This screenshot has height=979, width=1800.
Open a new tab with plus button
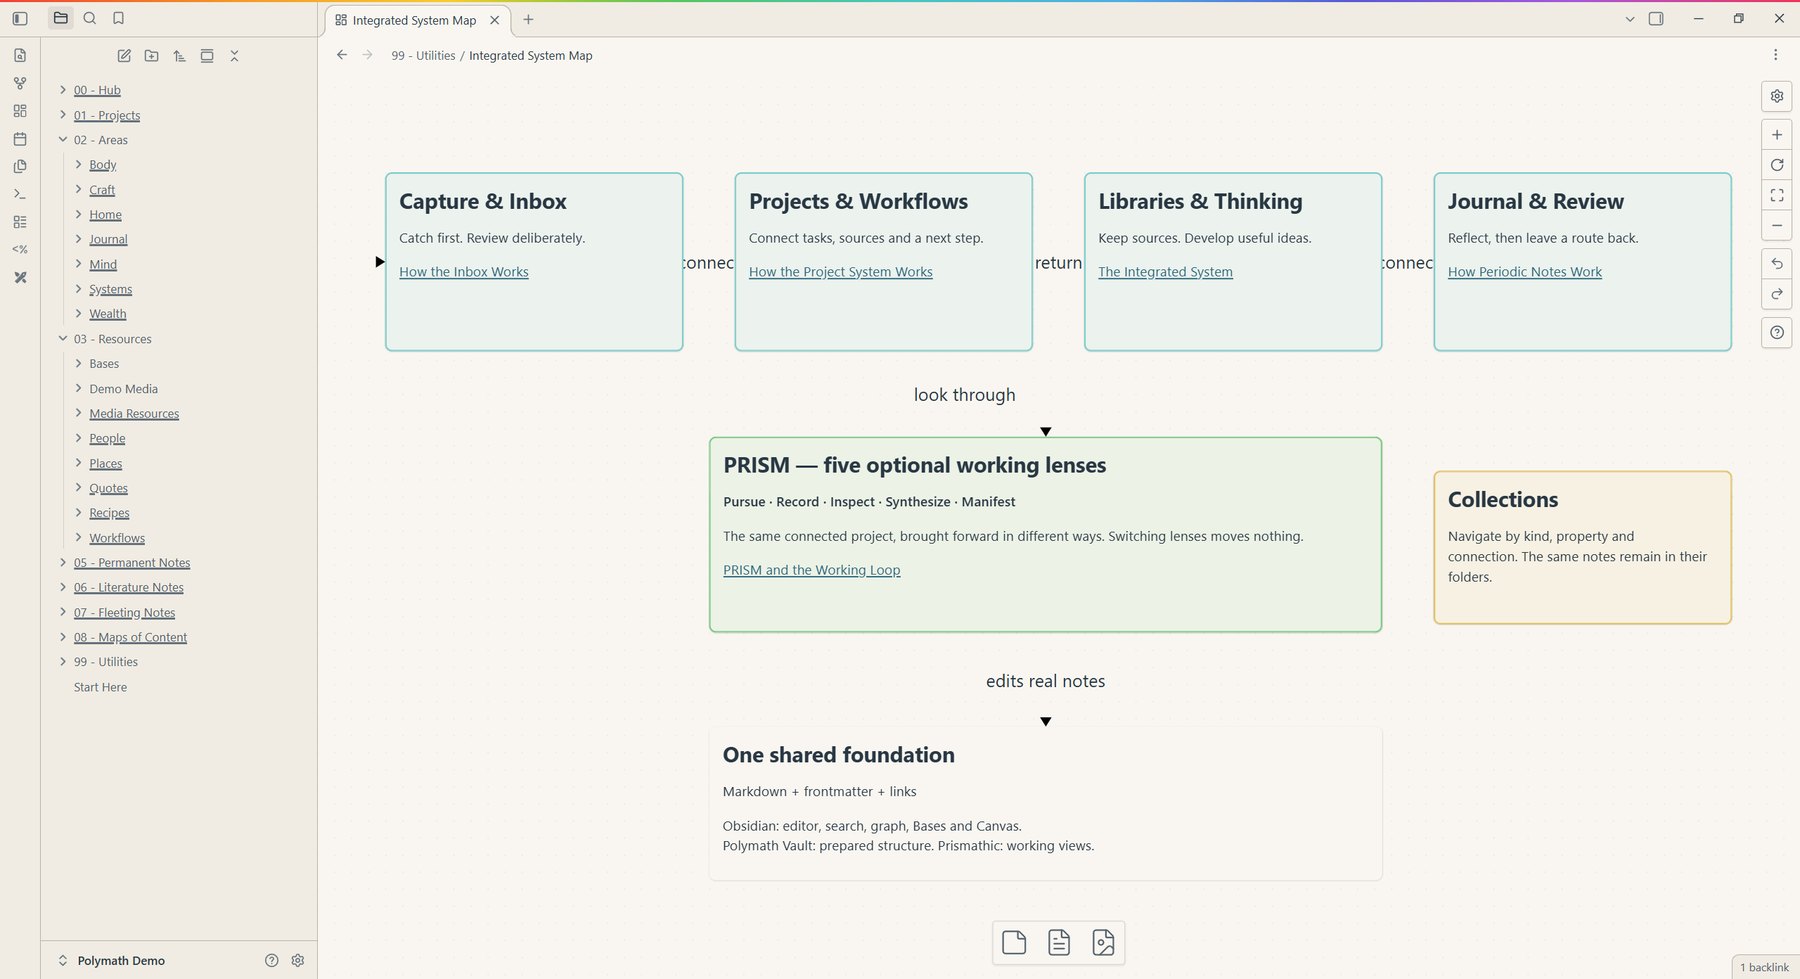tap(528, 19)
